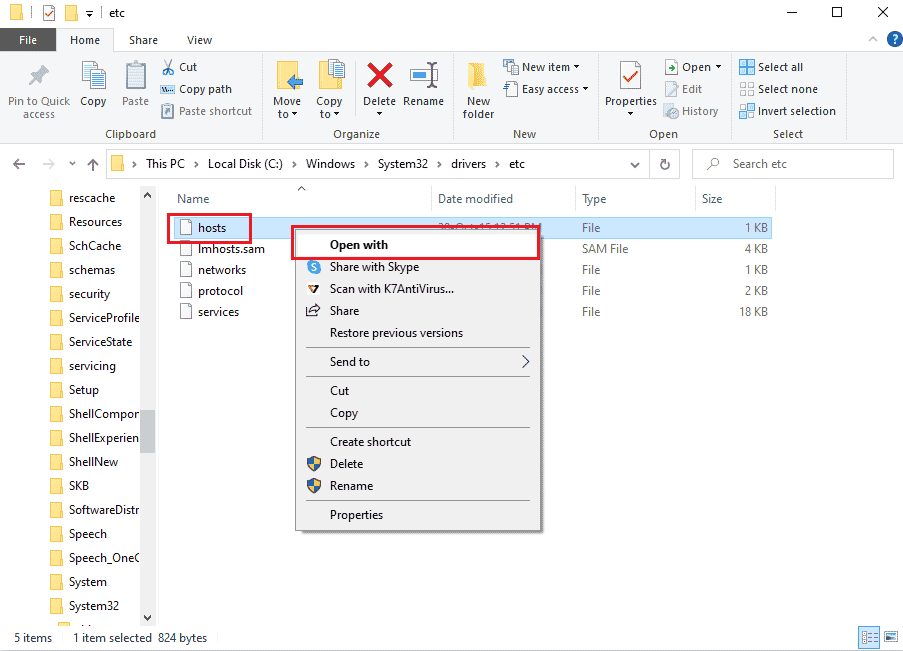Click drivers in the address breadcrumb
903x651 pixels.
point(468,164)
